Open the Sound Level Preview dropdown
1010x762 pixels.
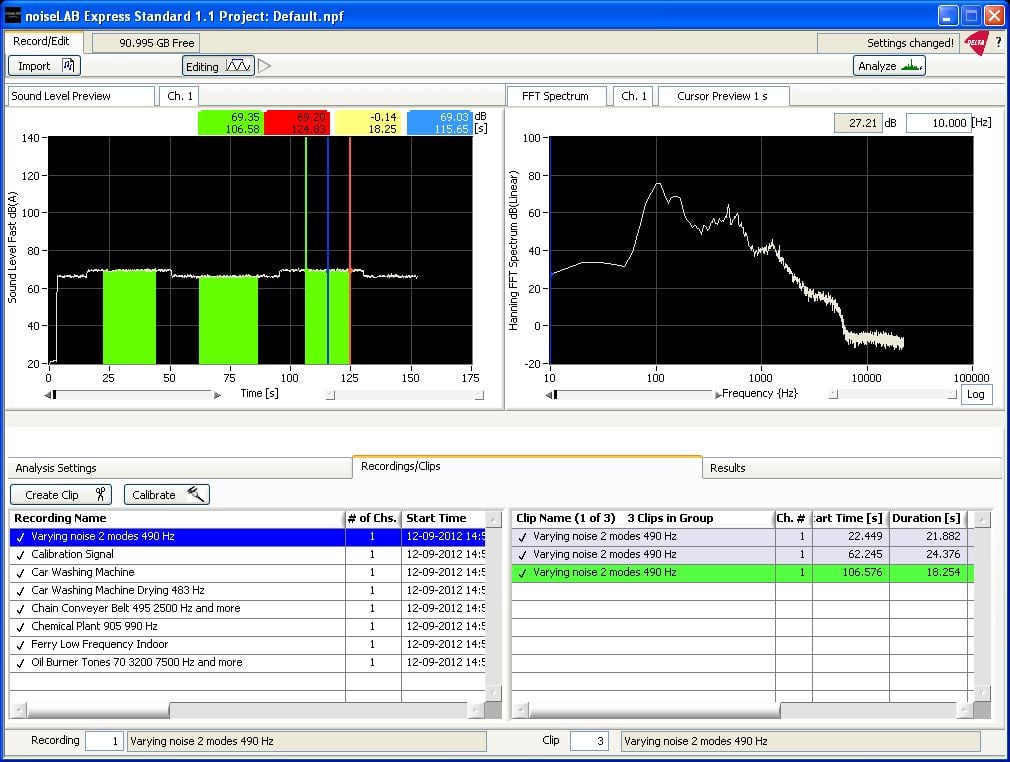(x=81, y=96)
